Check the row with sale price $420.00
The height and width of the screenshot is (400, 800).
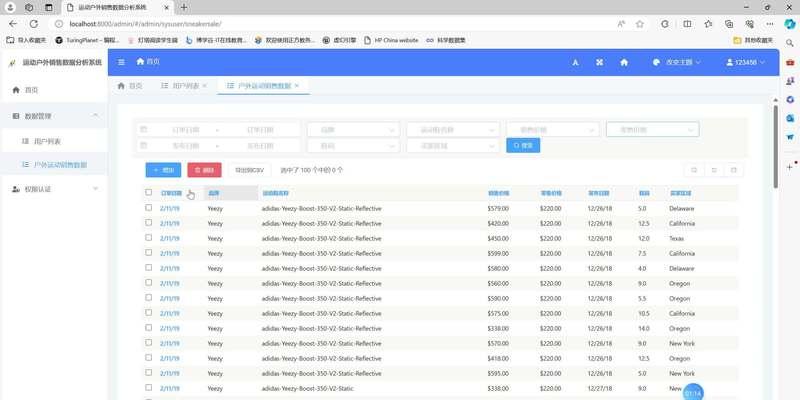point(148,222)
